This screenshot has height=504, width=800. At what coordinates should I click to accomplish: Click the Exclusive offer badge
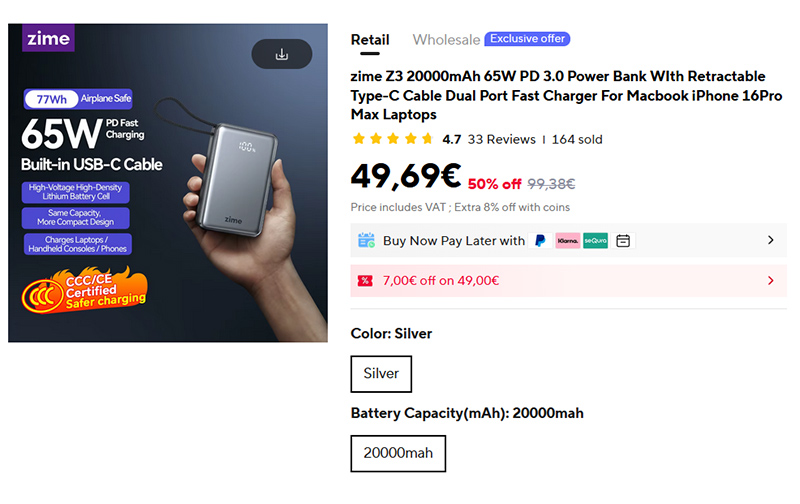[527, 39]
